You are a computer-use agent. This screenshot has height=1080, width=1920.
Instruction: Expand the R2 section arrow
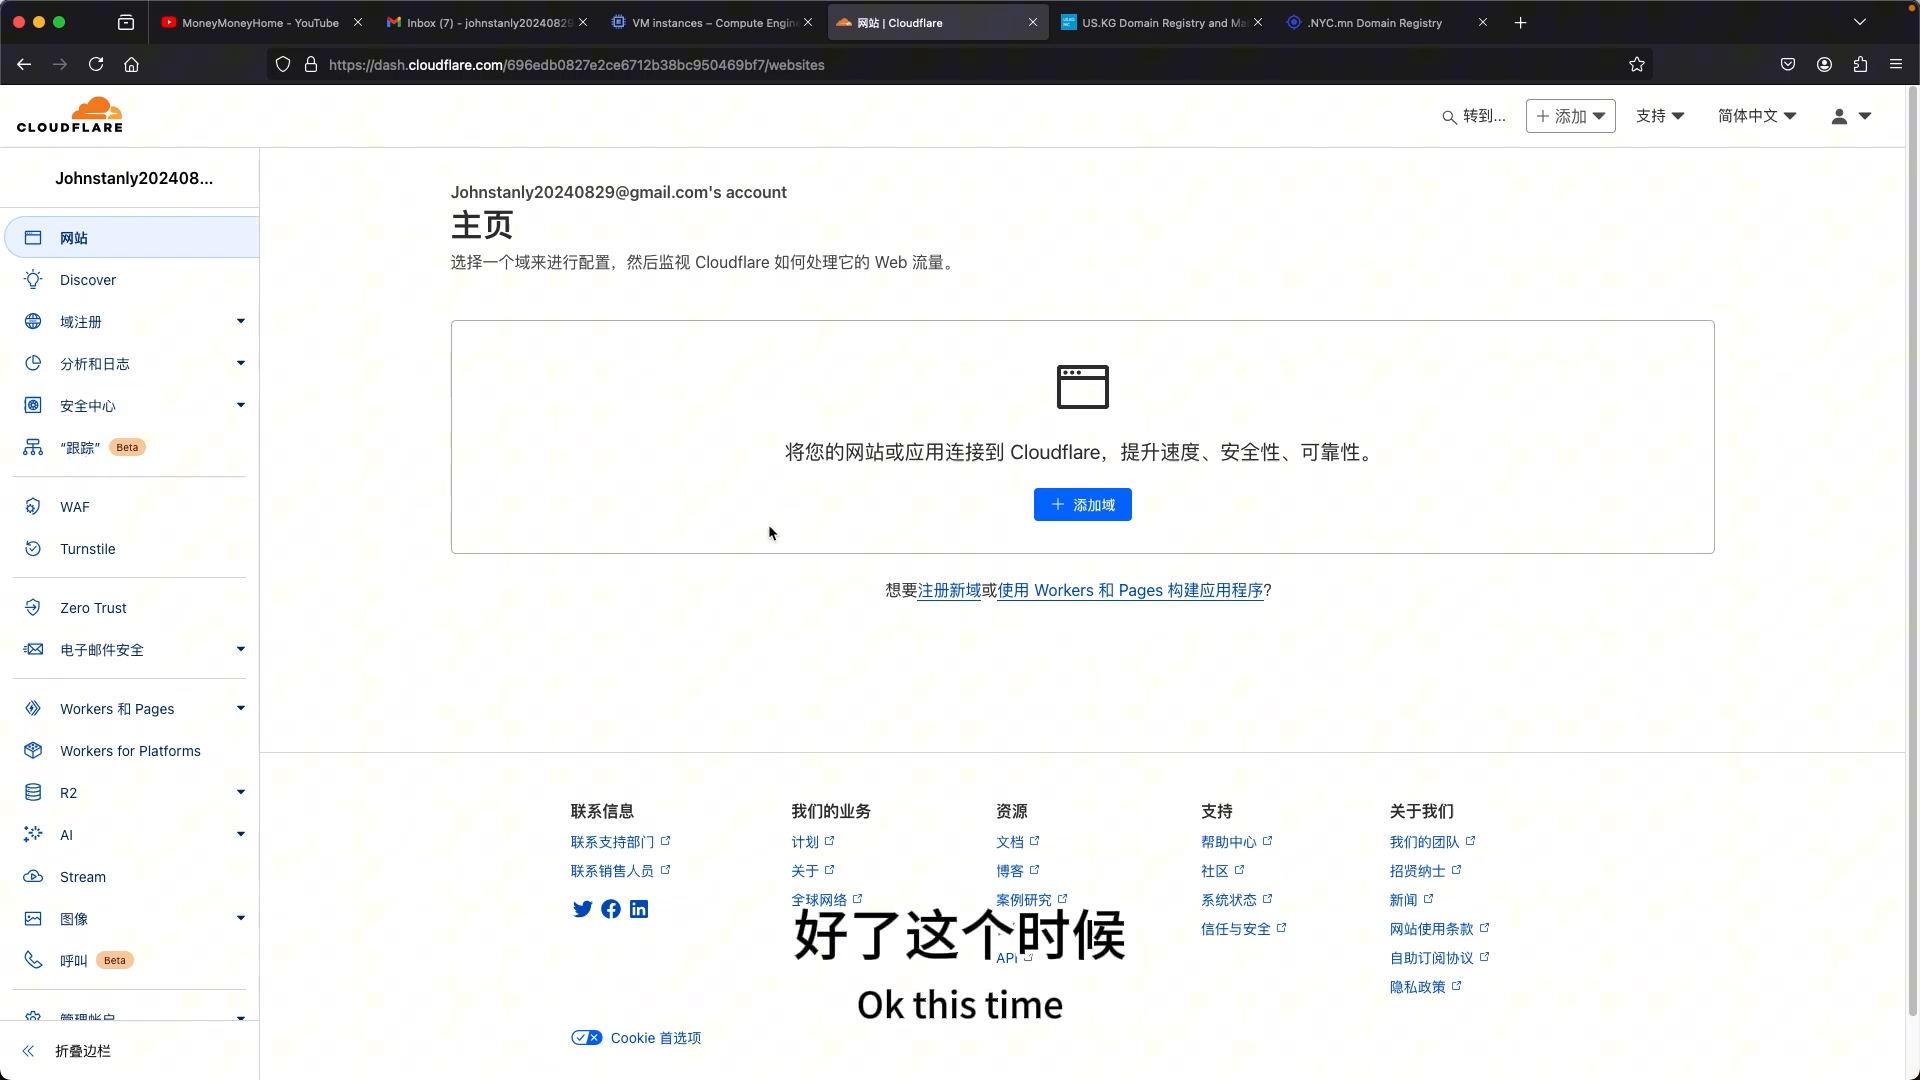tap(241, 792)
